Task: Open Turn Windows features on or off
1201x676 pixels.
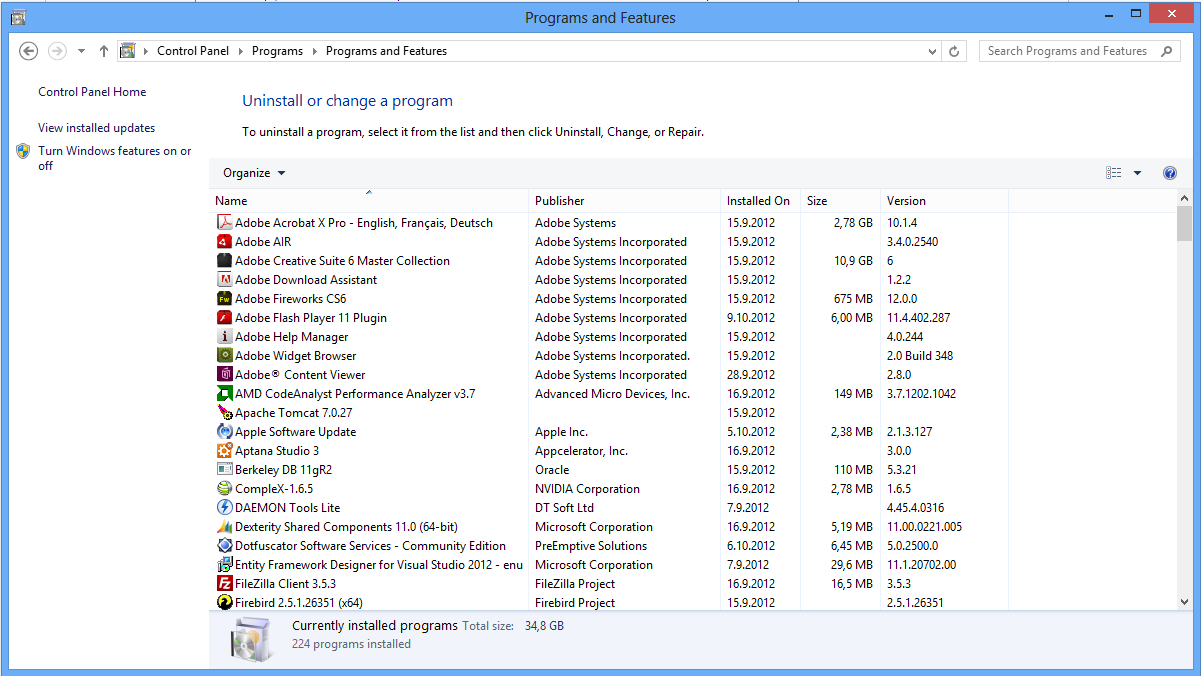Action: point(114,152)
